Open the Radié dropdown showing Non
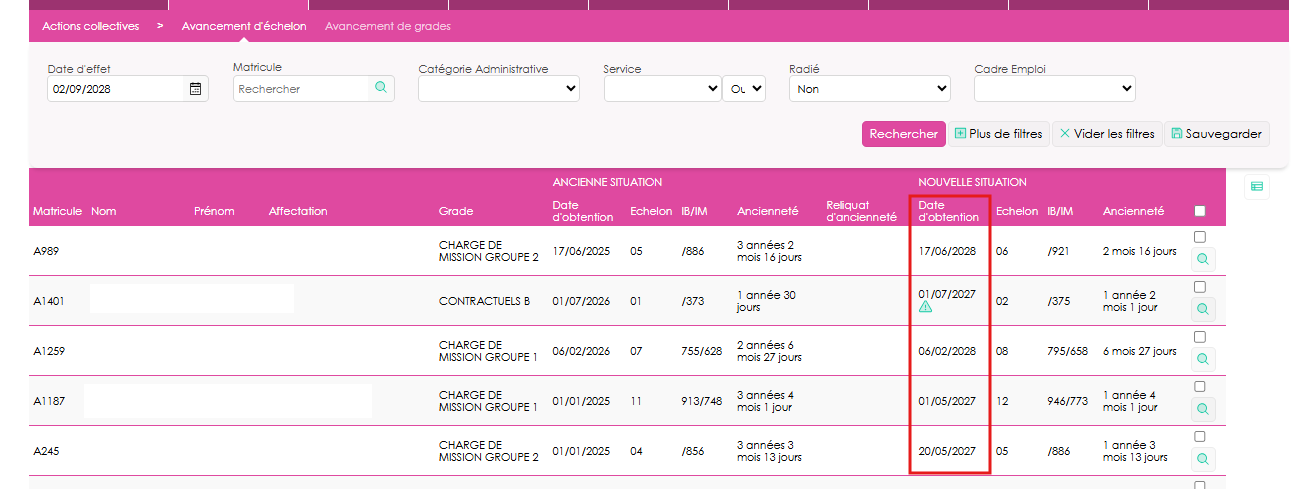1298x489 pixels. pyautogui.click(x=869, y=89)
